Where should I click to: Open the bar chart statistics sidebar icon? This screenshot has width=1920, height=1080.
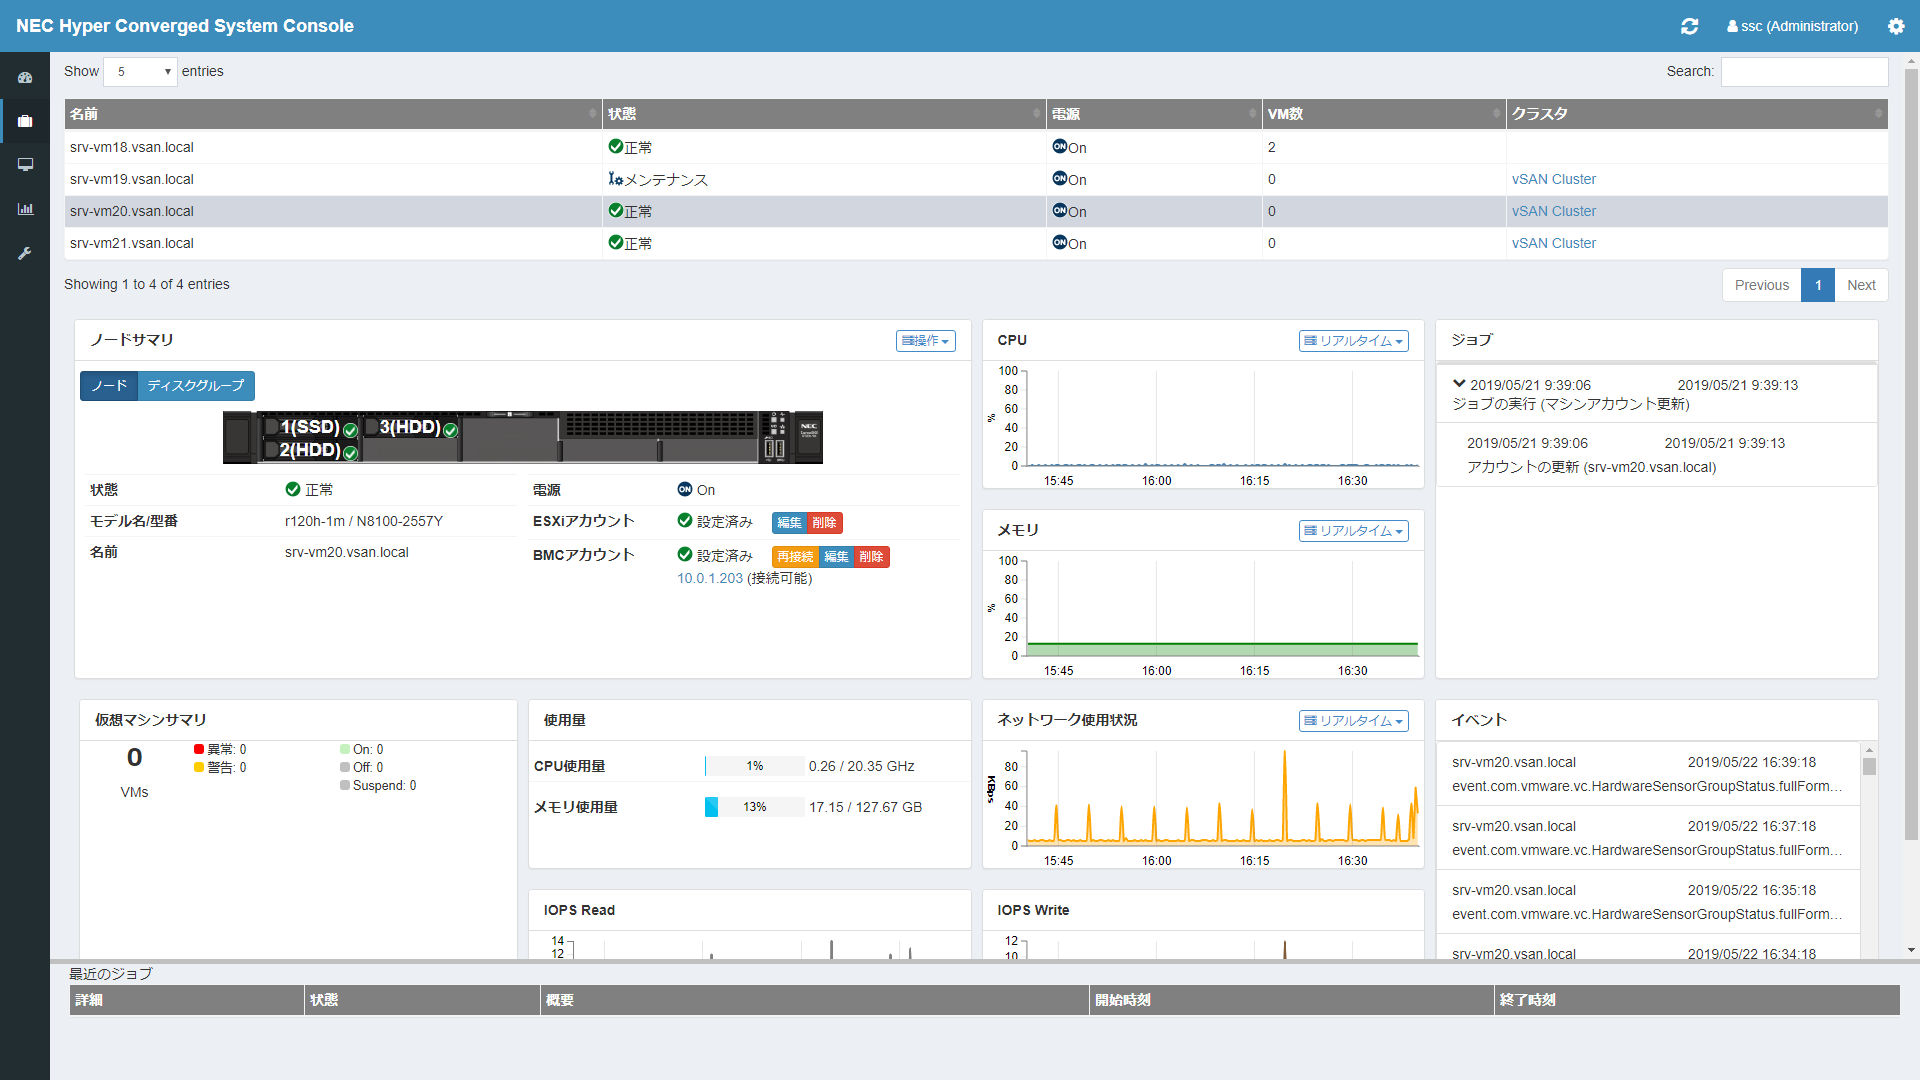[x=25, y=209]
